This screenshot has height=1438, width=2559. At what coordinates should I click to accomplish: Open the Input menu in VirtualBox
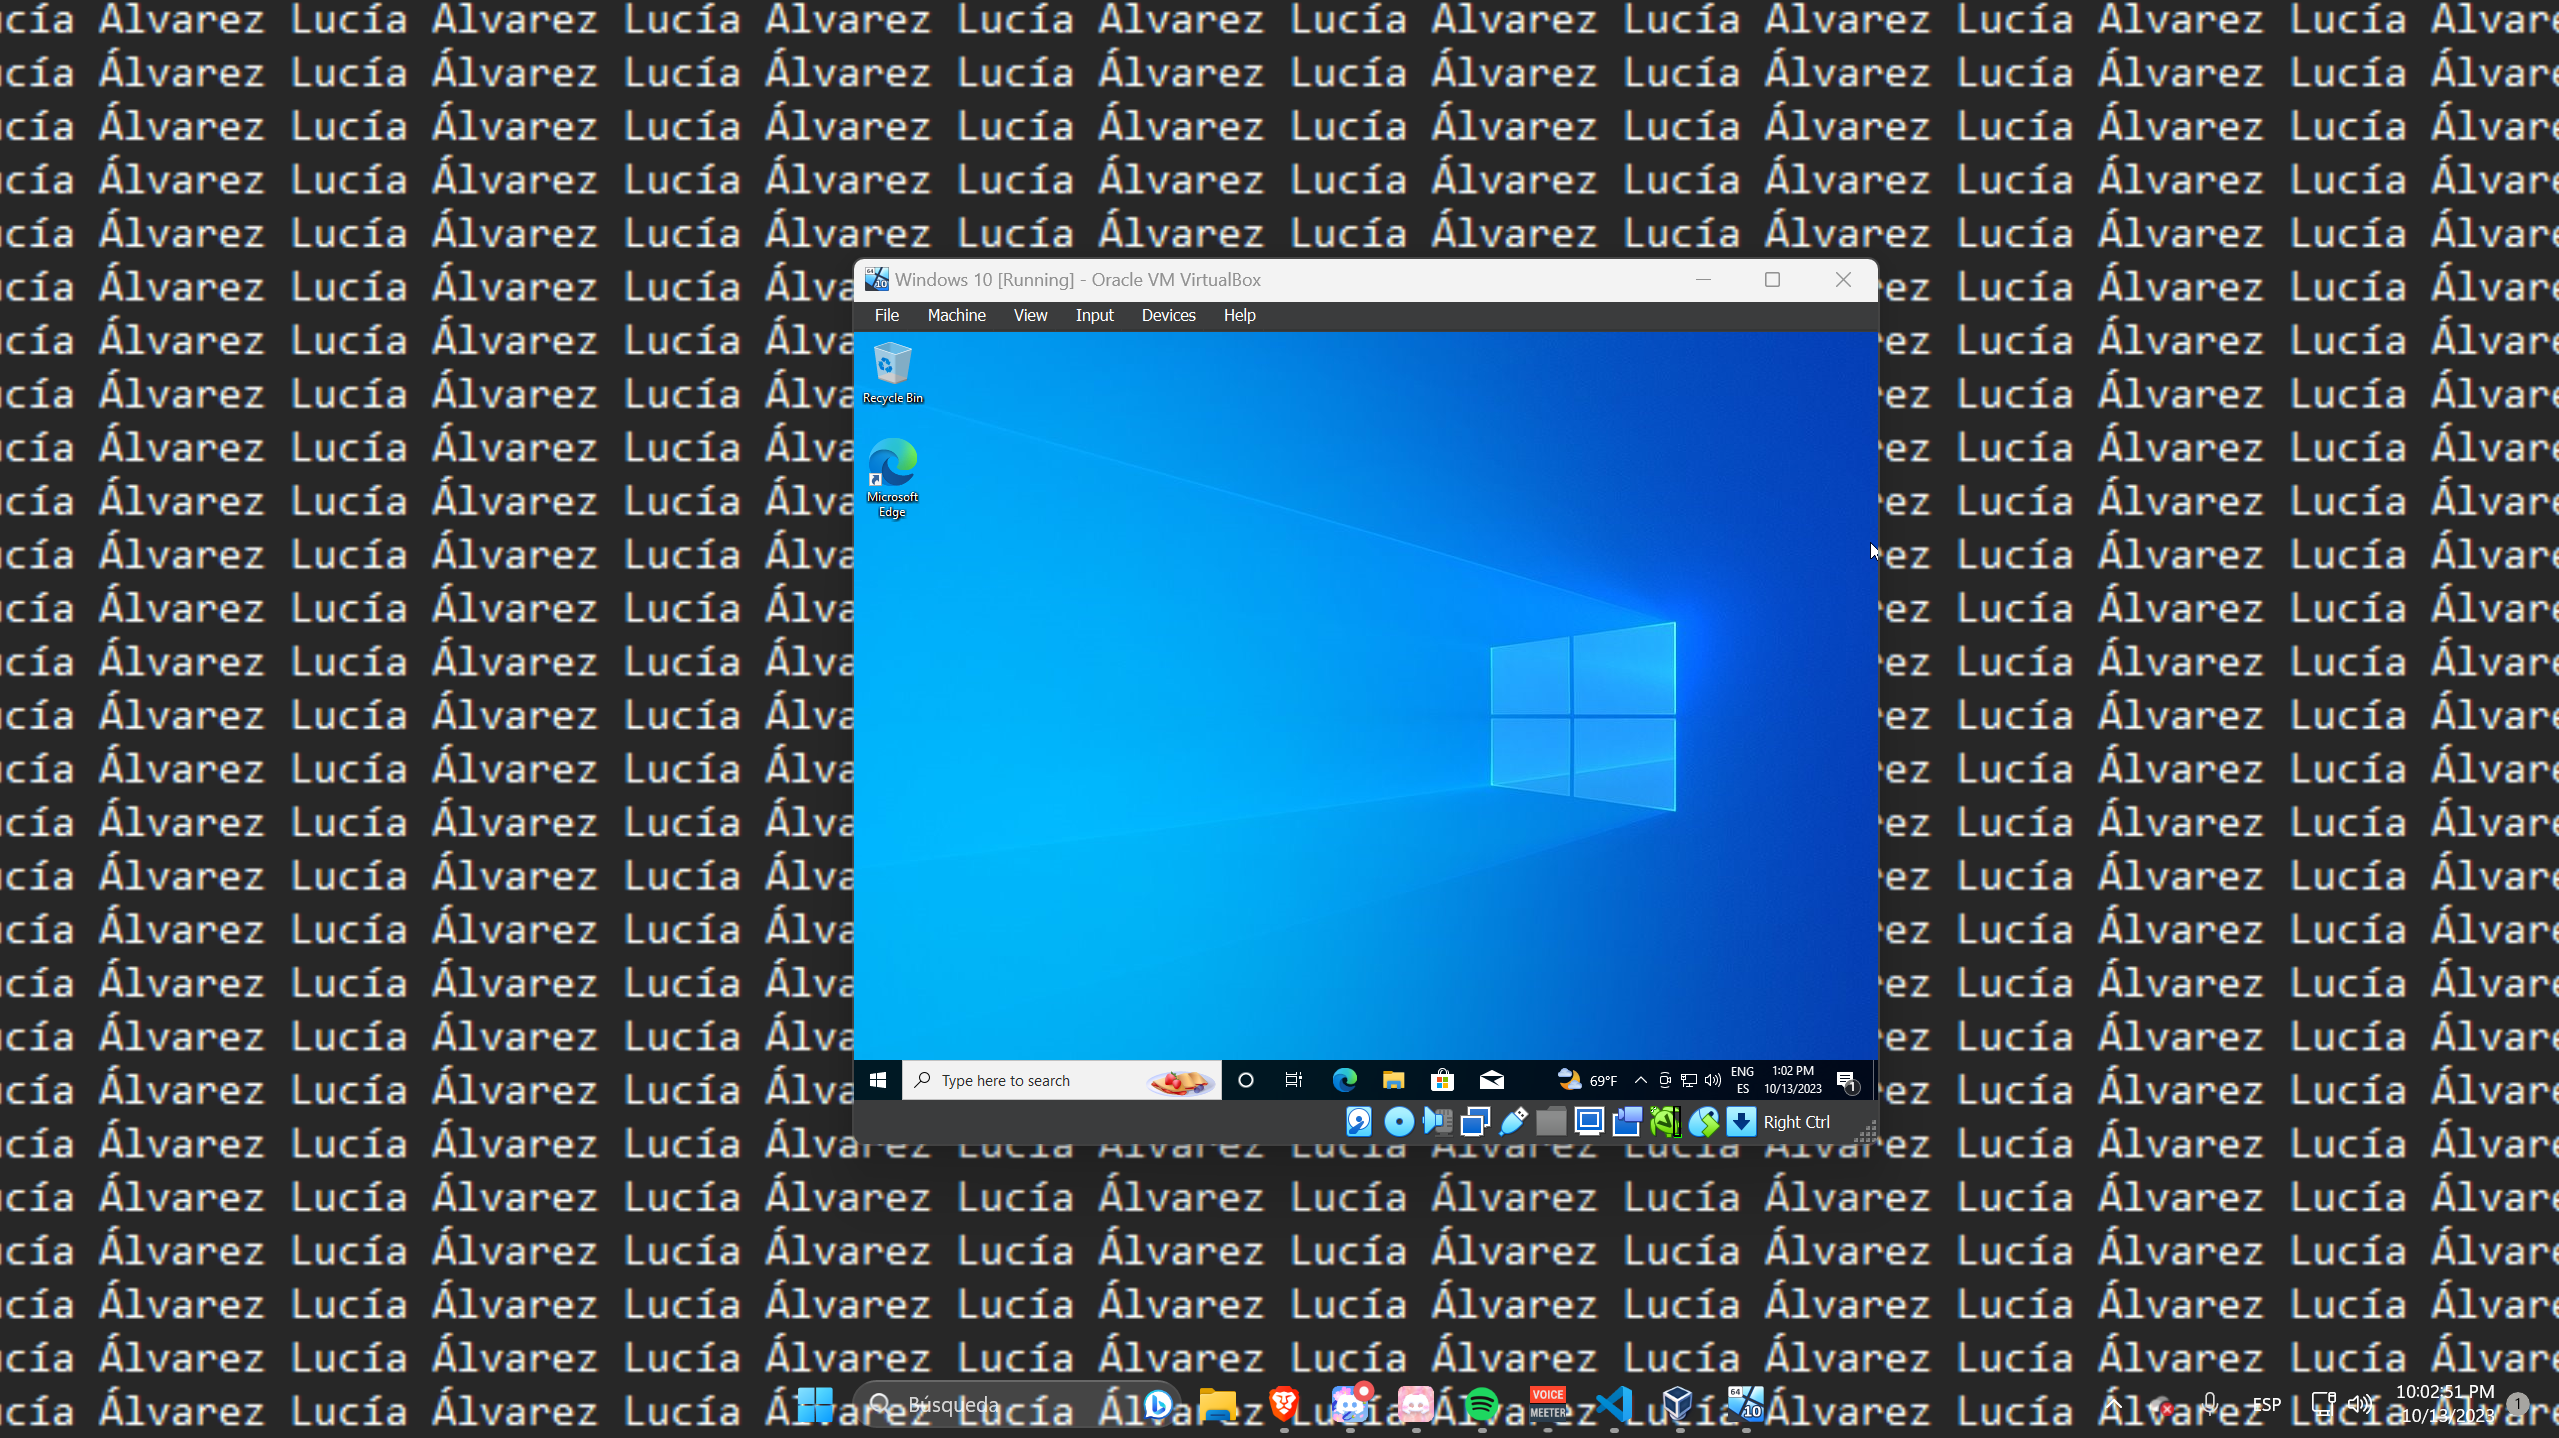coord(1094,315)
